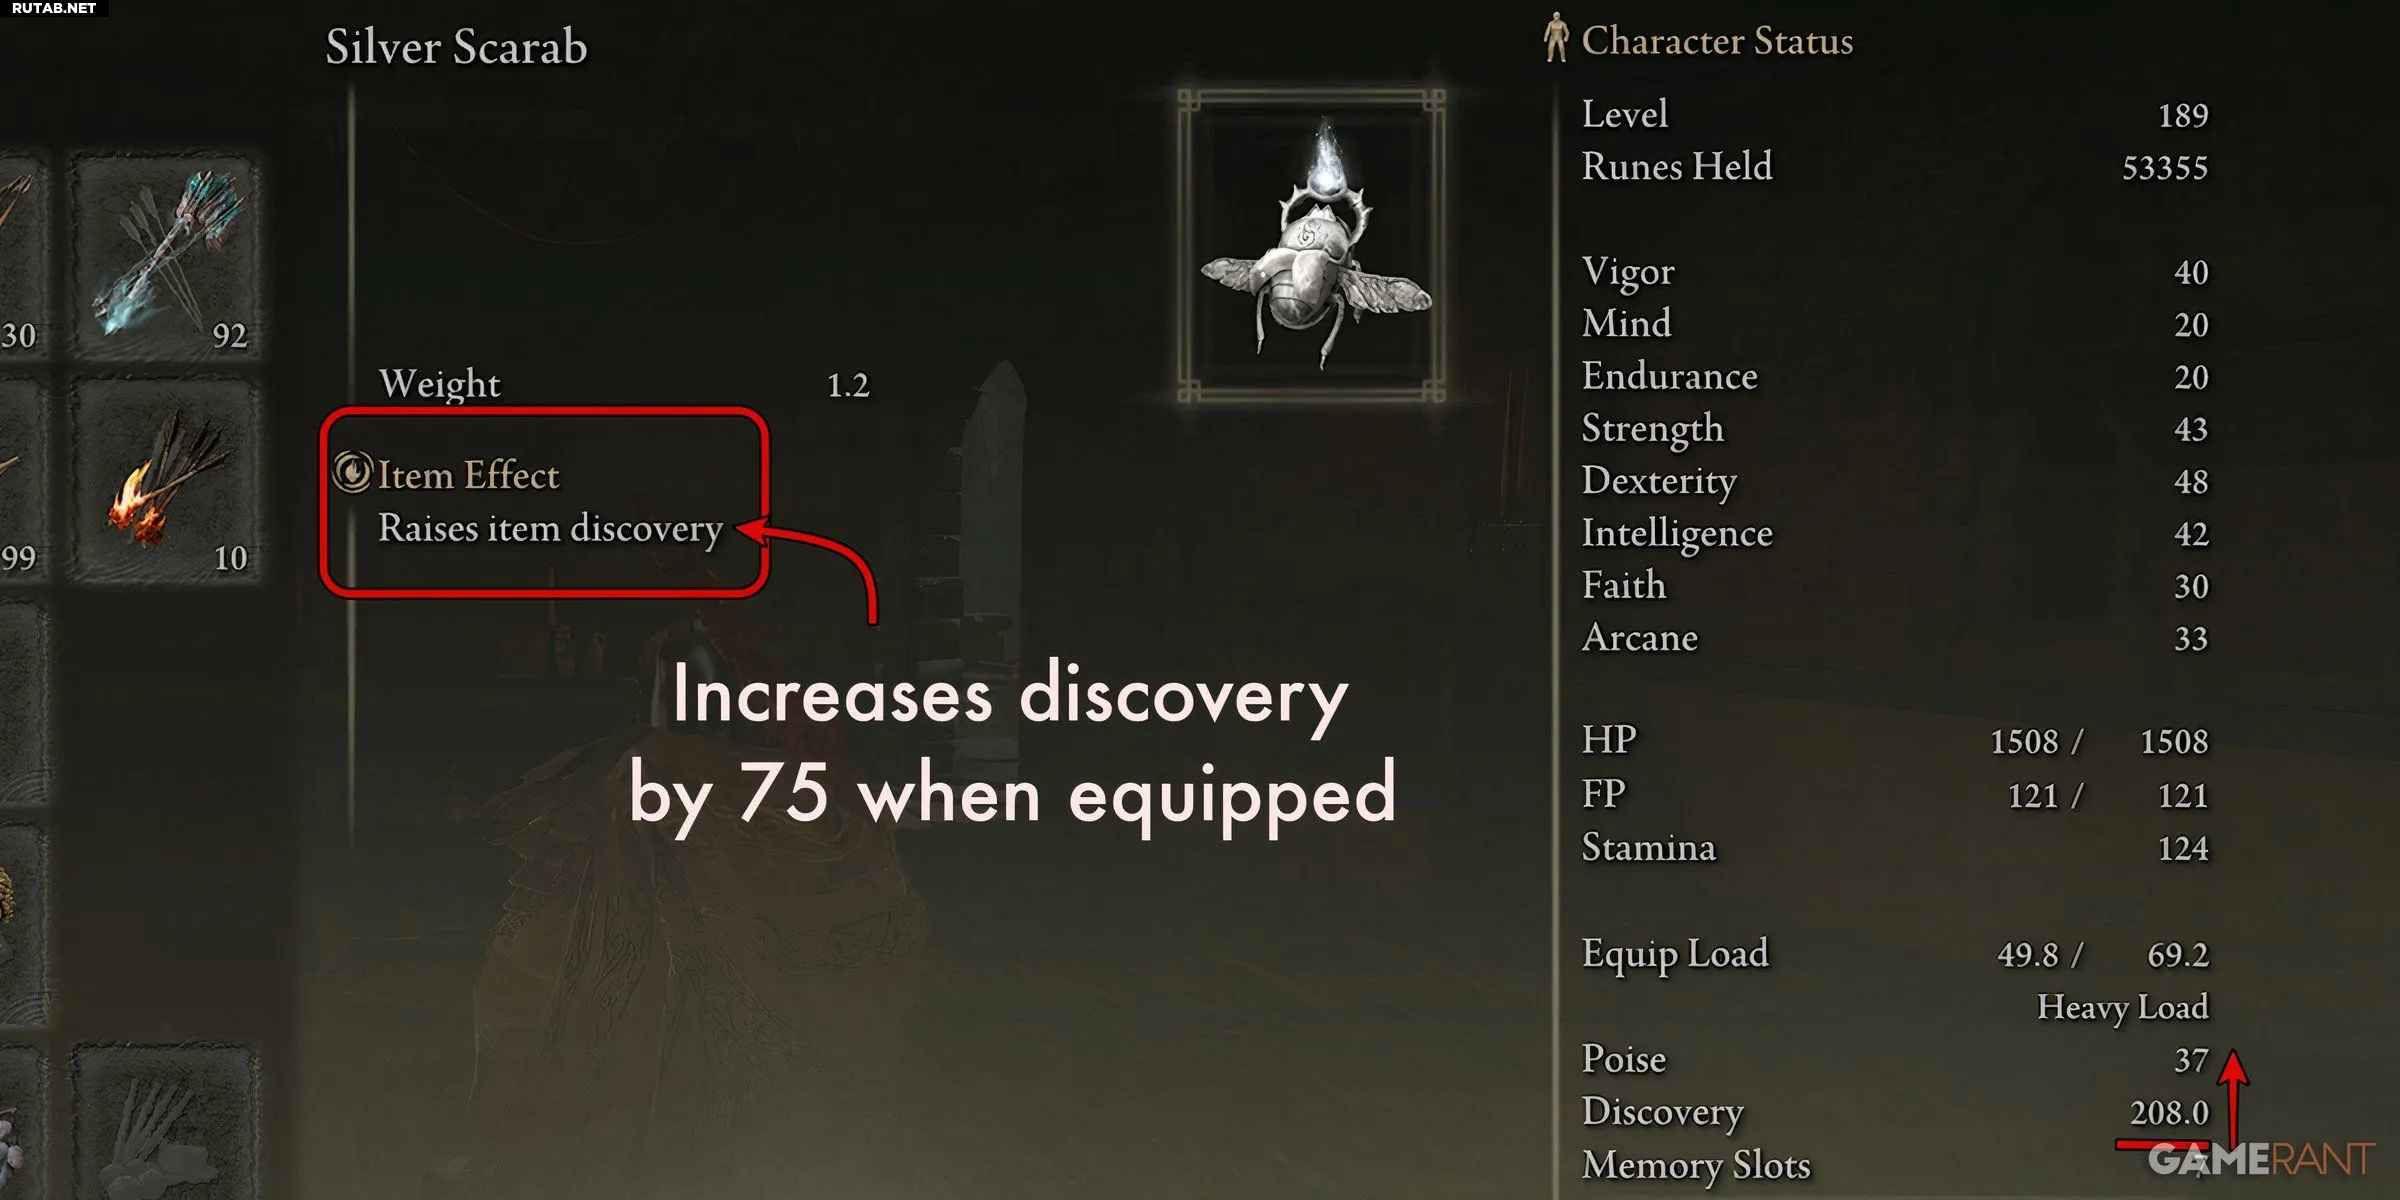Click the Equip Load stat label
2400x1200 pixels.
tap(1675, 954)
